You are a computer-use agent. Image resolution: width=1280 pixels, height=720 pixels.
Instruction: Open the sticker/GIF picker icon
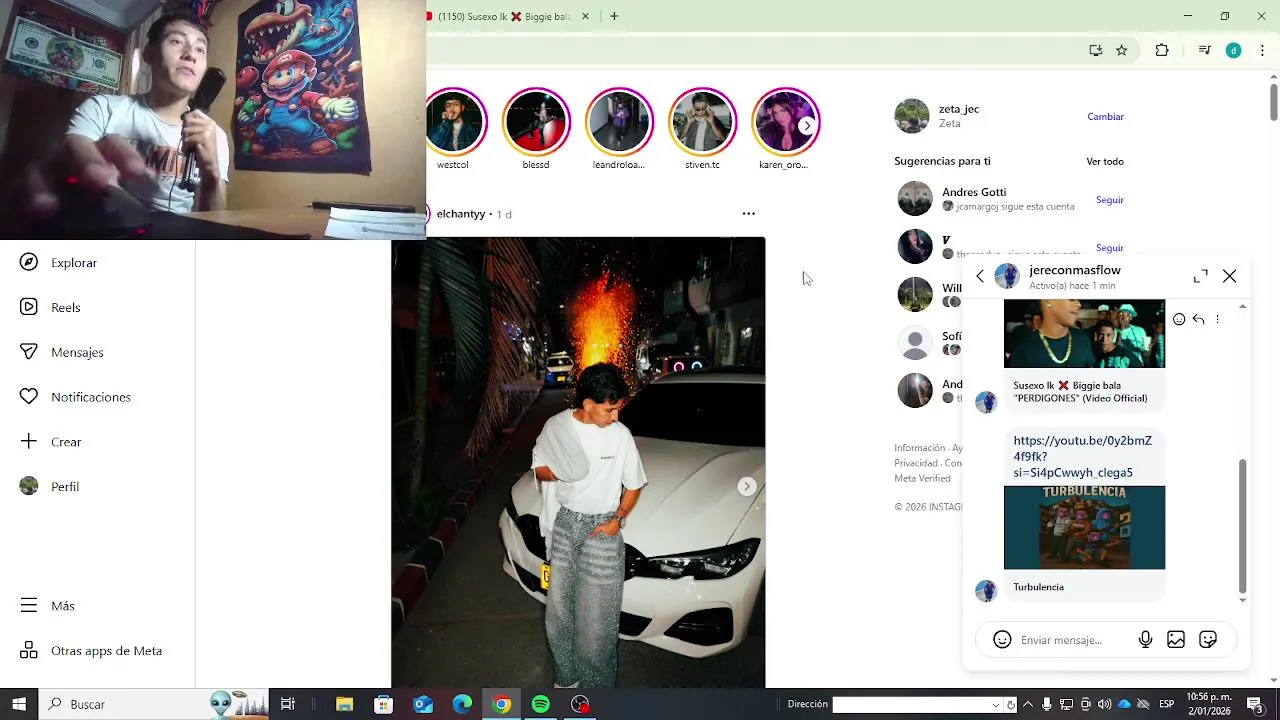[1208, 640]
